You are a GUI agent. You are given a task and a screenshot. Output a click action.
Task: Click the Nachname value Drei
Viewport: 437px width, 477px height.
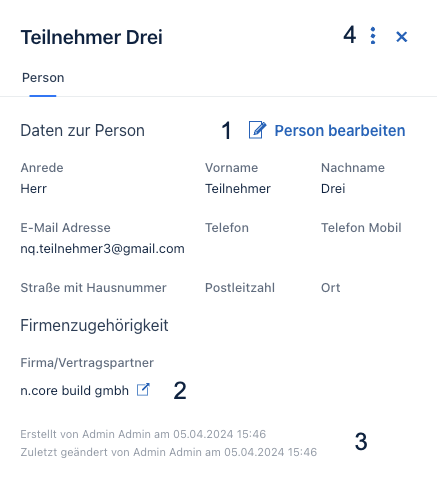(x=333, y=189)
